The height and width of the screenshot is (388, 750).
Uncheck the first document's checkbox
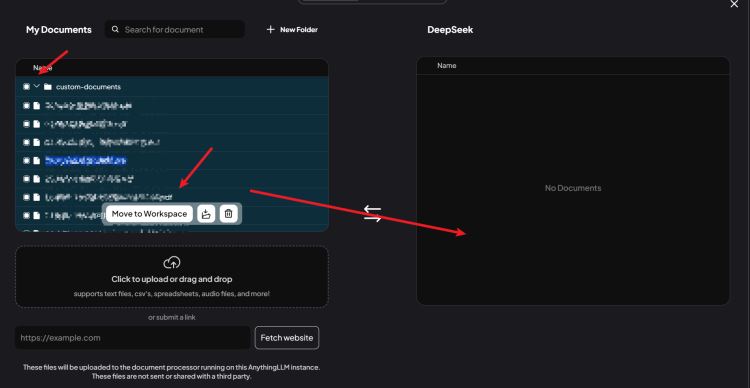26,106
